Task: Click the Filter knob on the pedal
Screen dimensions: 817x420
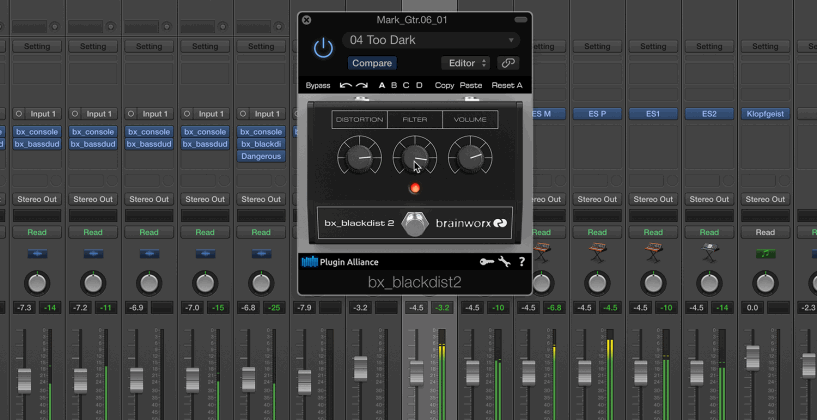Action: click(x=415, y=157)
